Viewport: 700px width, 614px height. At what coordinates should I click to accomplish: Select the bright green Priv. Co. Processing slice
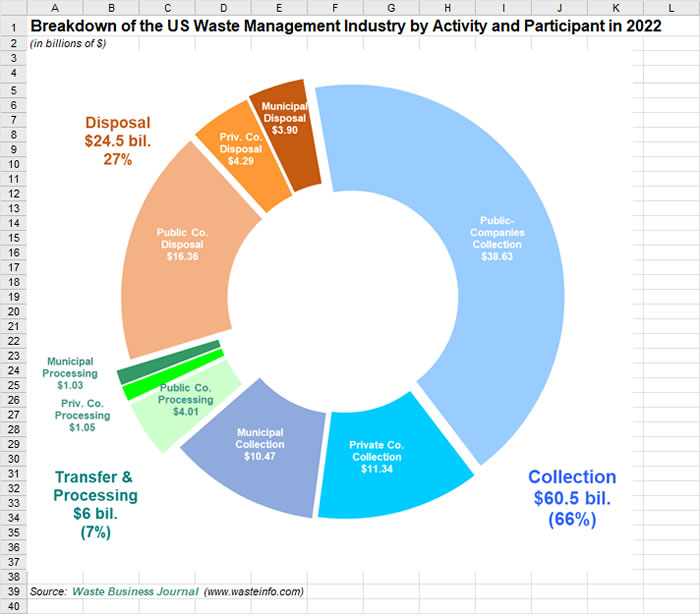pos(173,374)
